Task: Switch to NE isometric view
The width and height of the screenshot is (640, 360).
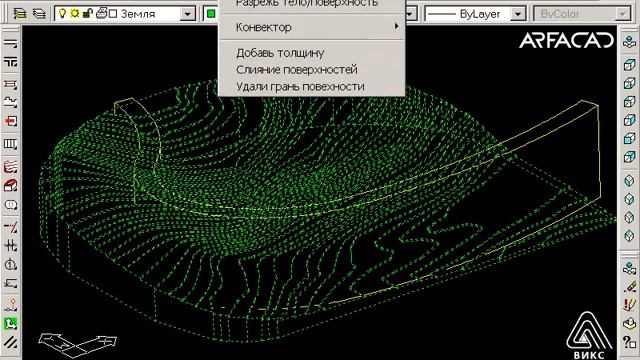Action: 629,218
